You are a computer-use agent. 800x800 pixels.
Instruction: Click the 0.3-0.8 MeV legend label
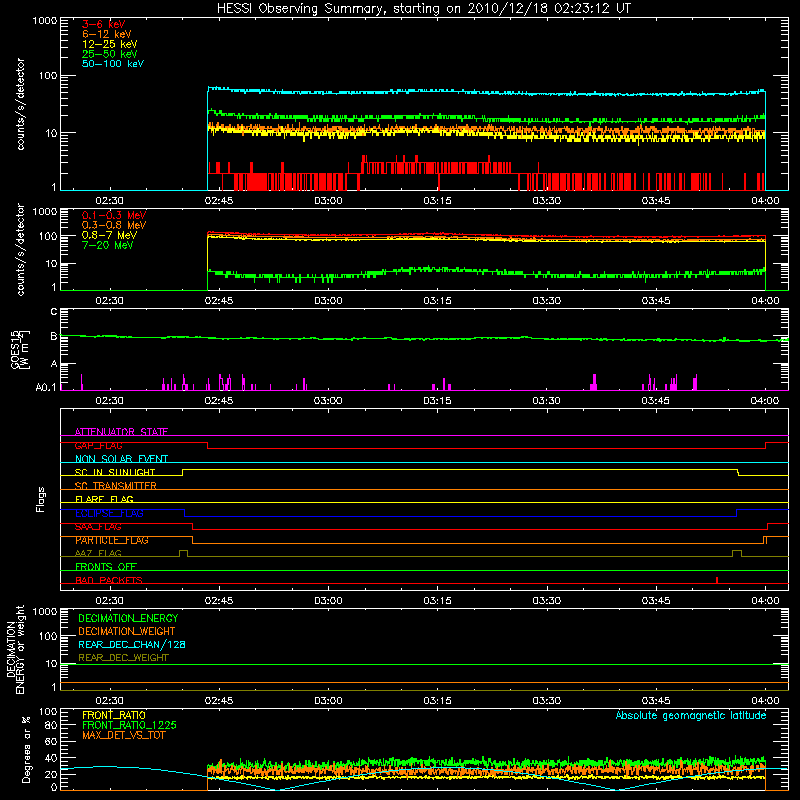114,225
